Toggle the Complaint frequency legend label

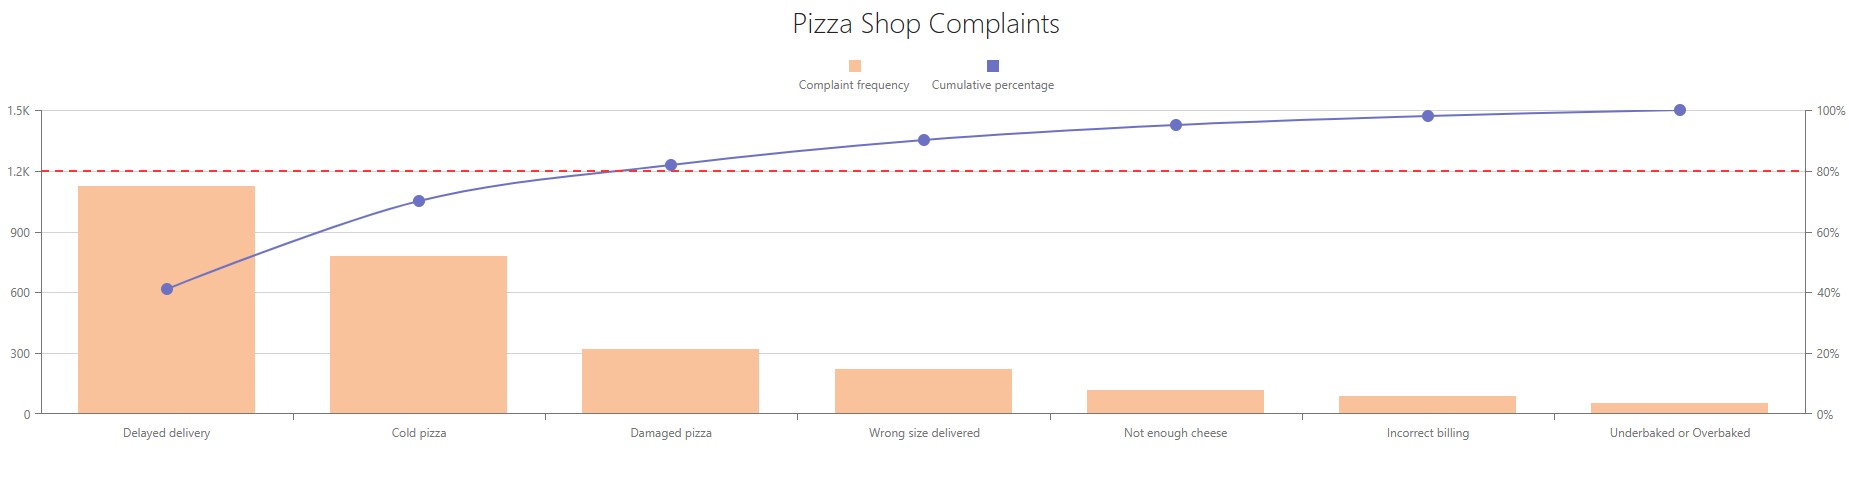click(x=854, y=85)
